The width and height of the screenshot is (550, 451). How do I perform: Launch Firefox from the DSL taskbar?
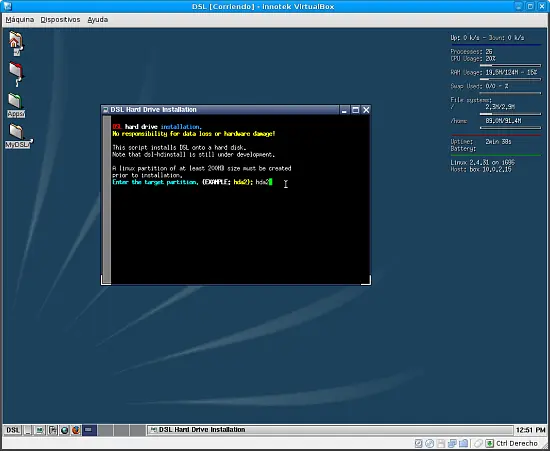point(76,430)
